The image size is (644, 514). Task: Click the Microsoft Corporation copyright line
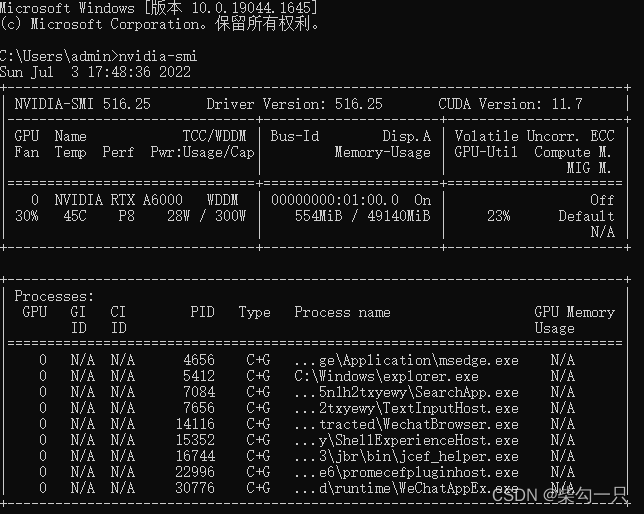click(x=159, y=24)
